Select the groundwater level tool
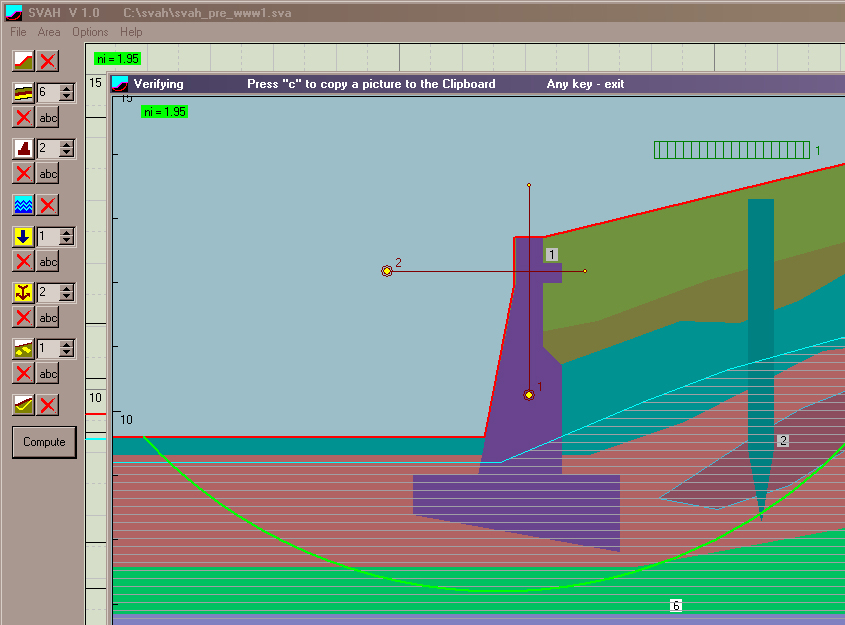 click(x=23, y=205)
